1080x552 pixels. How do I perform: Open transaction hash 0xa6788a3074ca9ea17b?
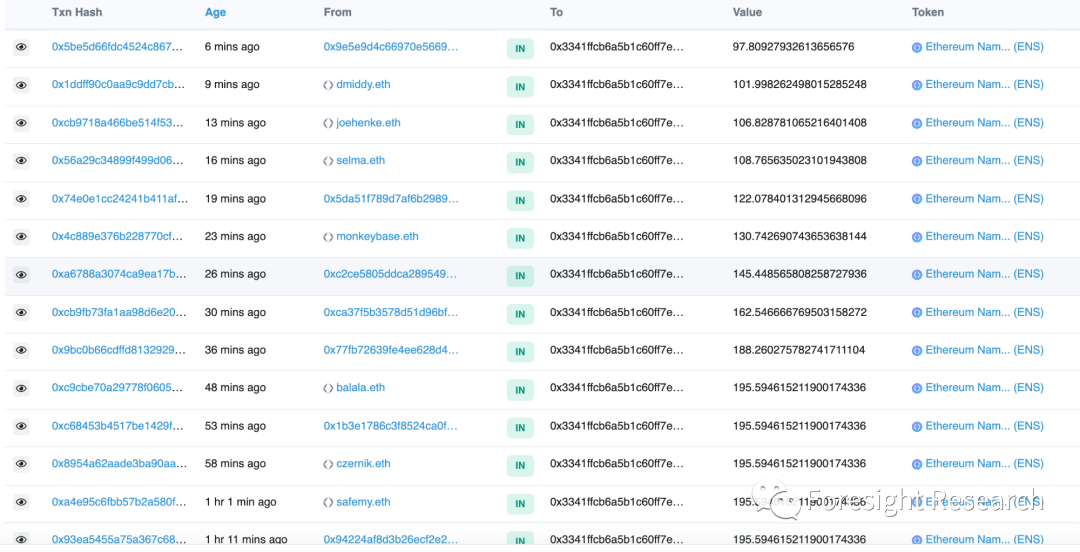(118, 274)
